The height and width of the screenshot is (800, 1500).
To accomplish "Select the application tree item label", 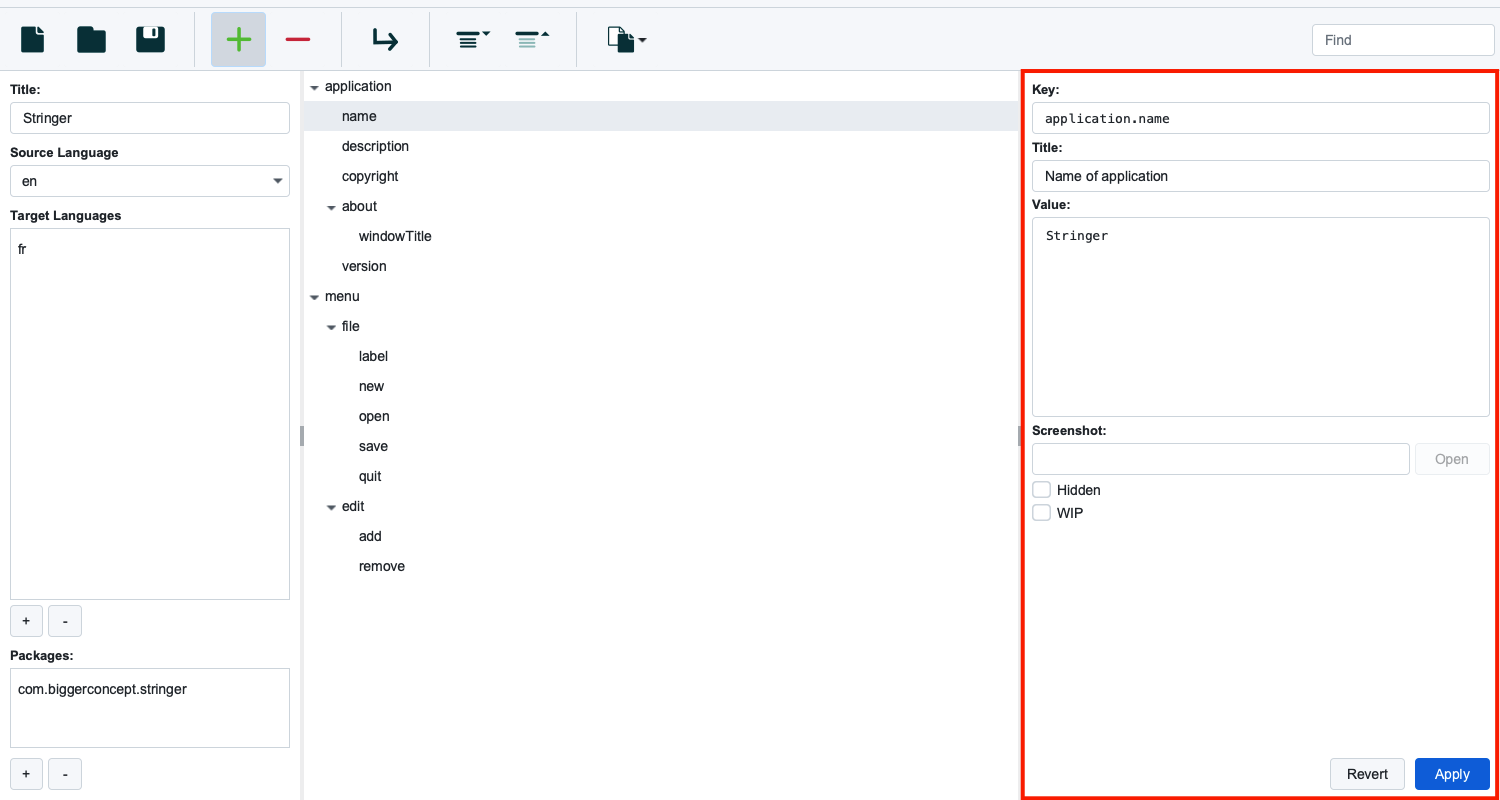I will pos(358,86).
